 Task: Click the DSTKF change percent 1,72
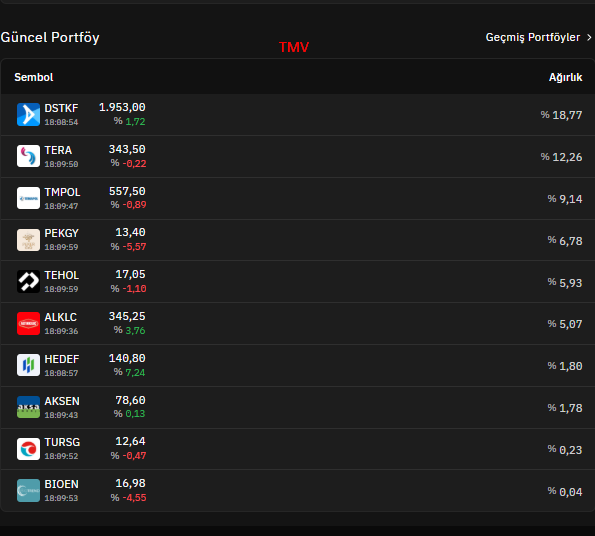point(135,122)
